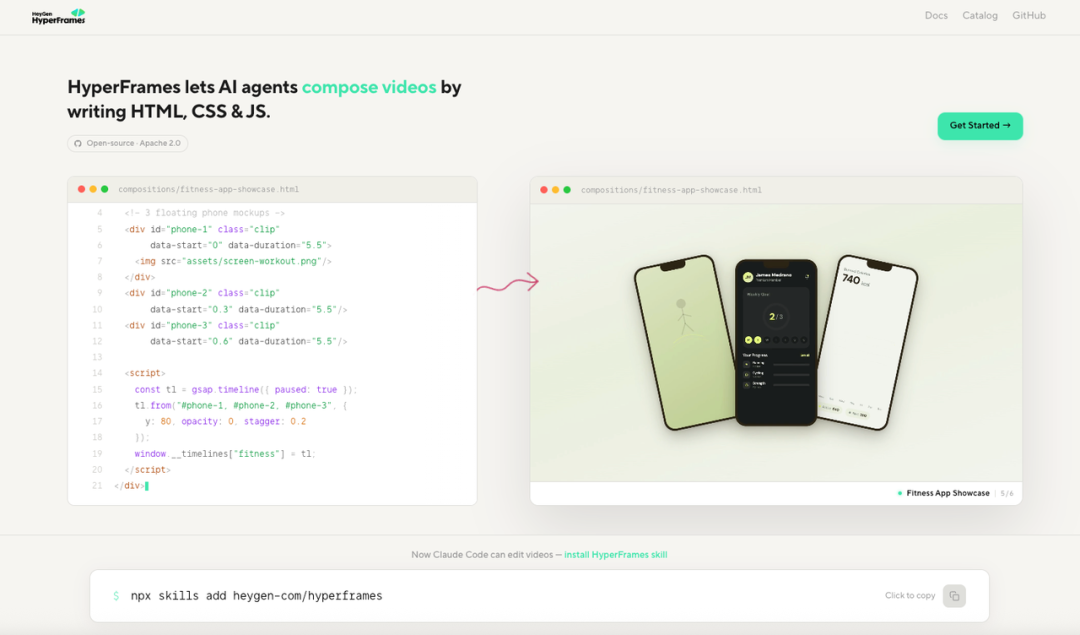This screenshot has width=1080, height=635.
Task: Click the Click to copy text
Action: click(x=910, y=596)
